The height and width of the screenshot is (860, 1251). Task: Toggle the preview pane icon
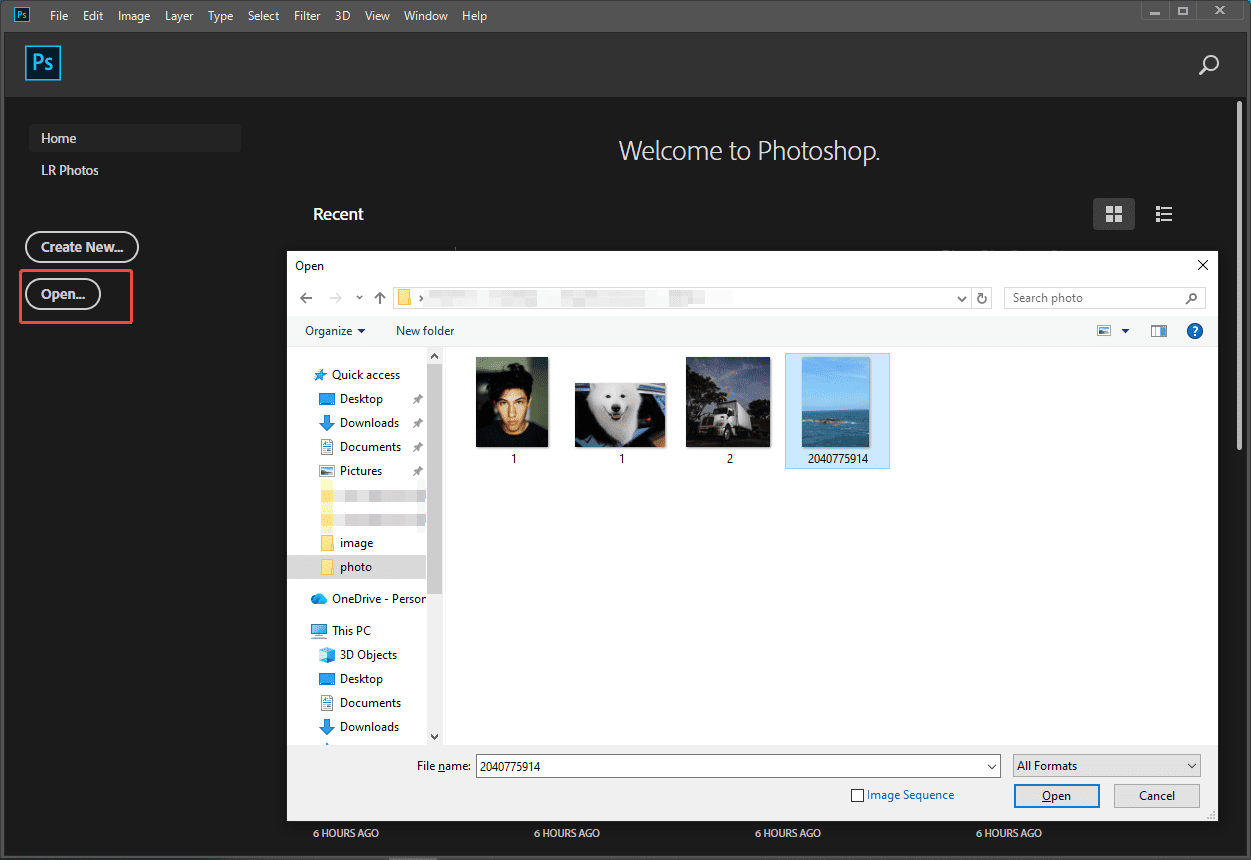1158,330
